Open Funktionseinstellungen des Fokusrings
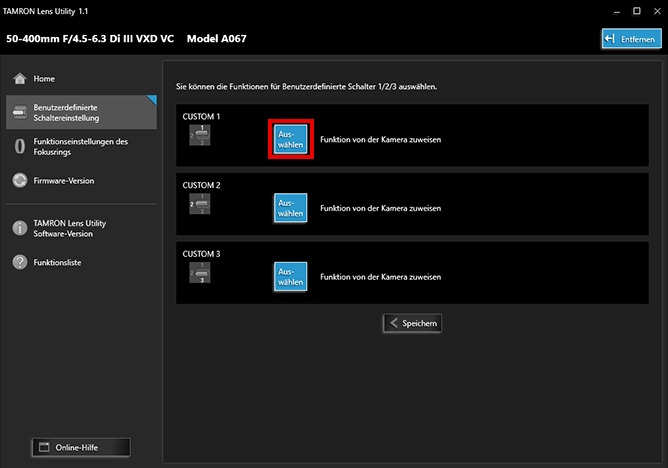Viewport: 668px width, 468px height. coord(81,146)
